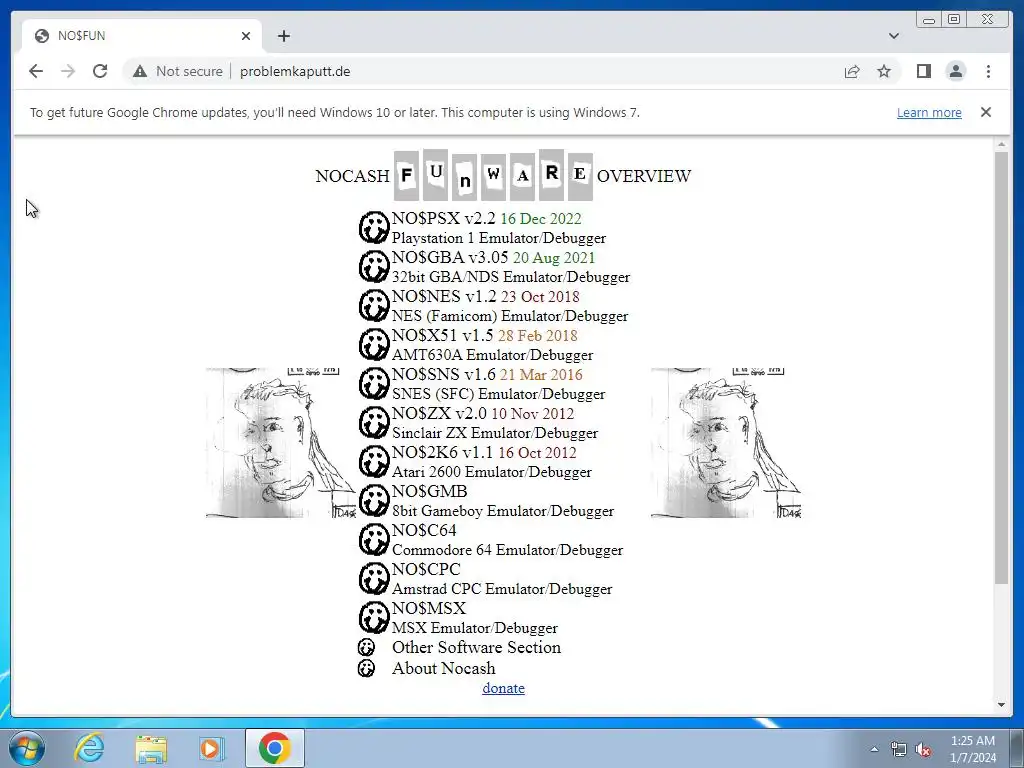The height and width of the screenshot is (768, 1024).
Task: Launch Internet Explorer from taskbar
Action: tap(88, 748)
